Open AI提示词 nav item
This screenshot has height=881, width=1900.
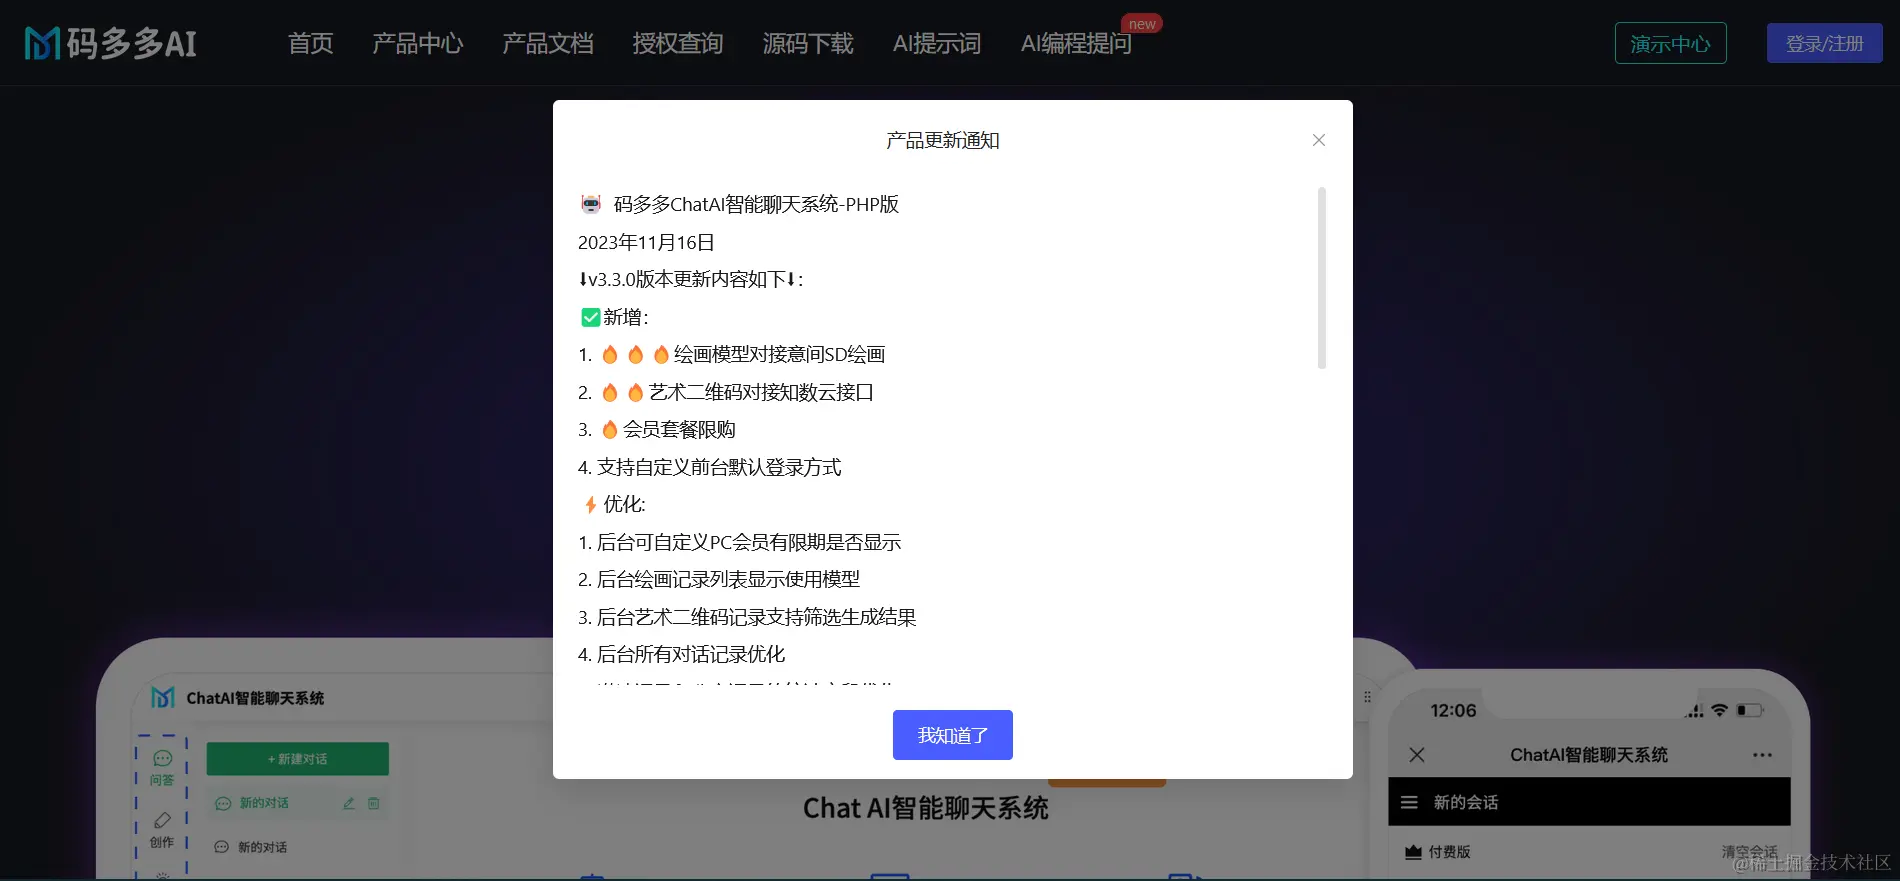click(x=936, y=43)
